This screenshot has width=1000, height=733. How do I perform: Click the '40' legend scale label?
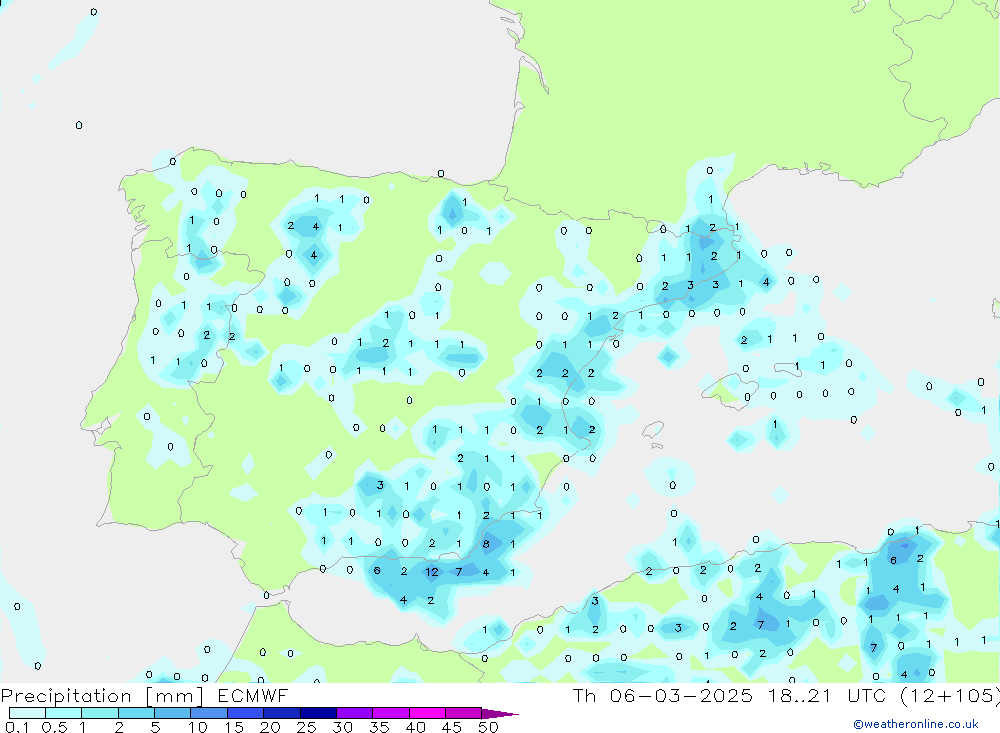point(415,727)
